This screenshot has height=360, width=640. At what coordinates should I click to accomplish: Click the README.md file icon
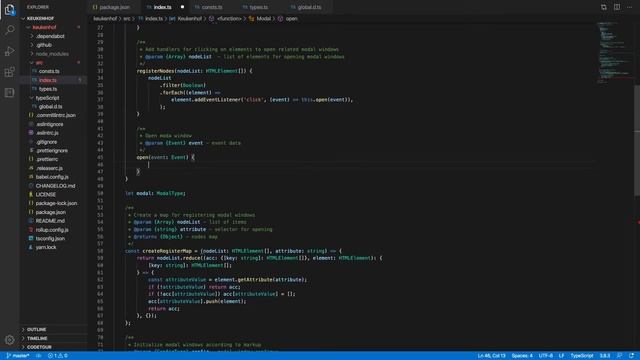pyautogui.click(x=31, y=221)
